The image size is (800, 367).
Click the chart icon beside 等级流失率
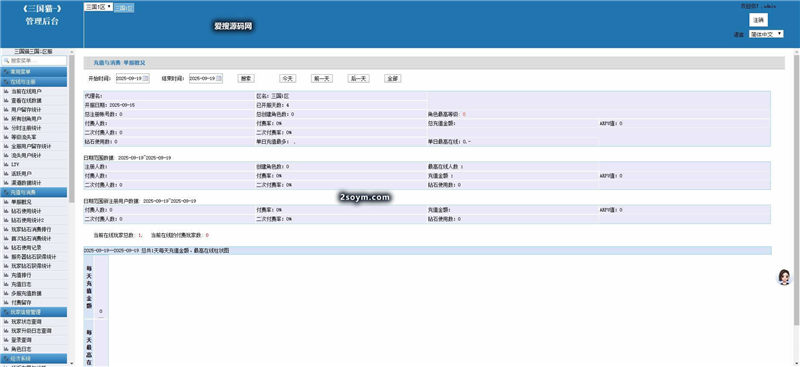pyautogui.click(x=6, y=137)
